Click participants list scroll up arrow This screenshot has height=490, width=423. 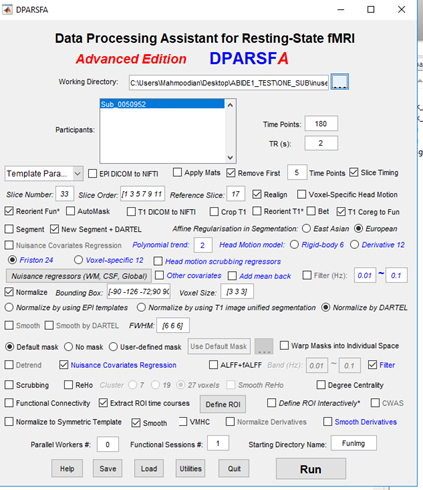click(x=230, y=105)
